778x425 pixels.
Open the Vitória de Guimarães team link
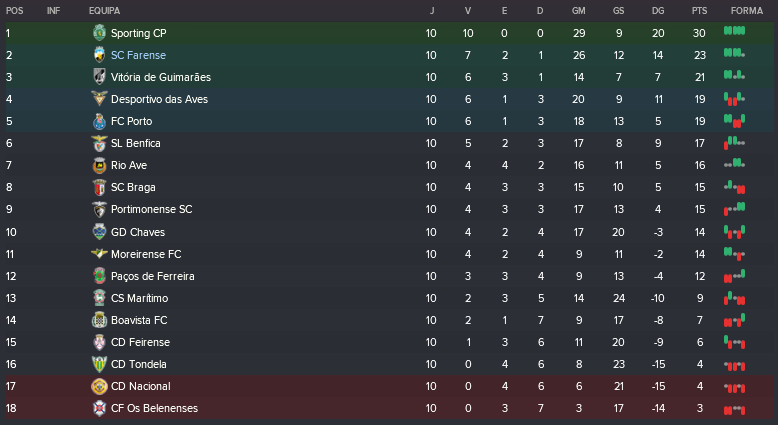(160, 77)
